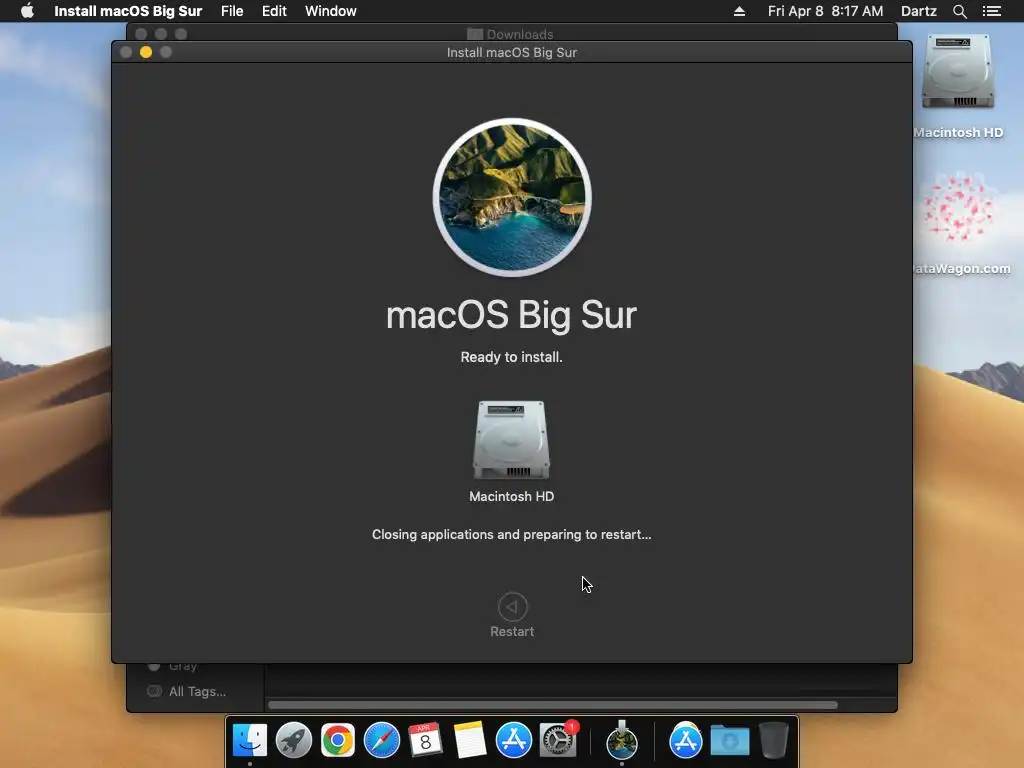Open Safari from the Dock
The height and width of the screenshot is (768, 1024).
coord(381,740)
